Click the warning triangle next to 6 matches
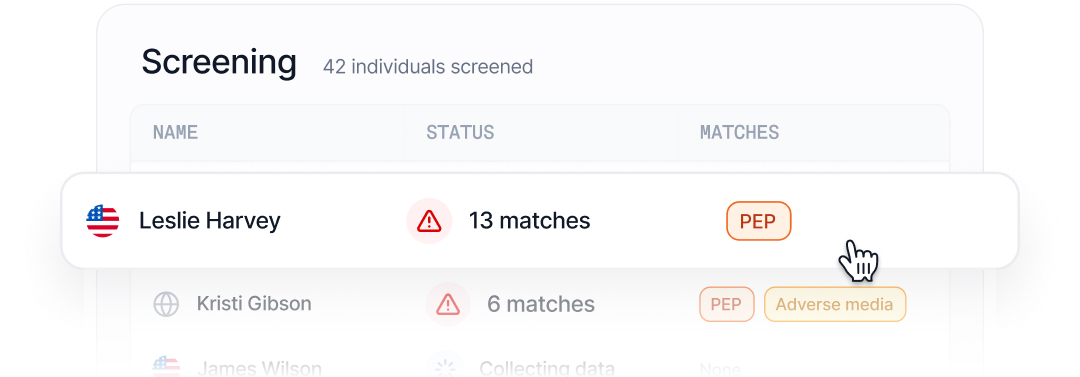 [x=448, y=304]
